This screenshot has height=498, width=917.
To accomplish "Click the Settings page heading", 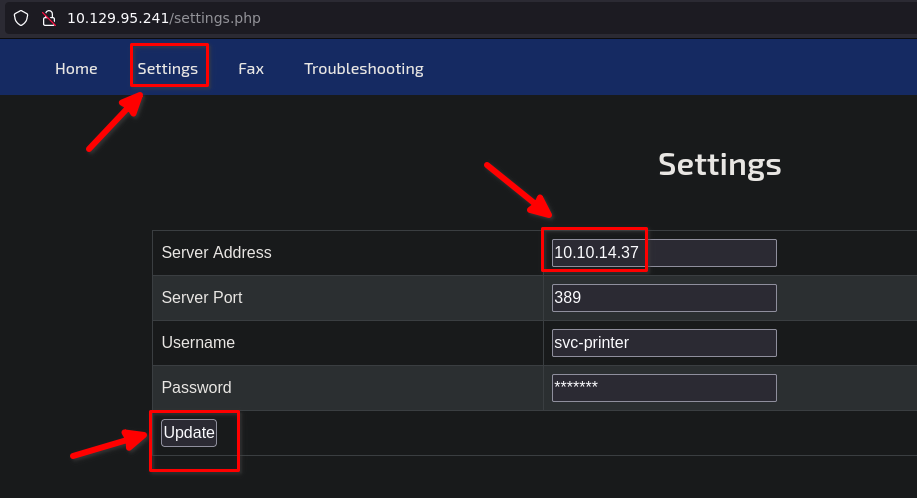I will 719,164.
